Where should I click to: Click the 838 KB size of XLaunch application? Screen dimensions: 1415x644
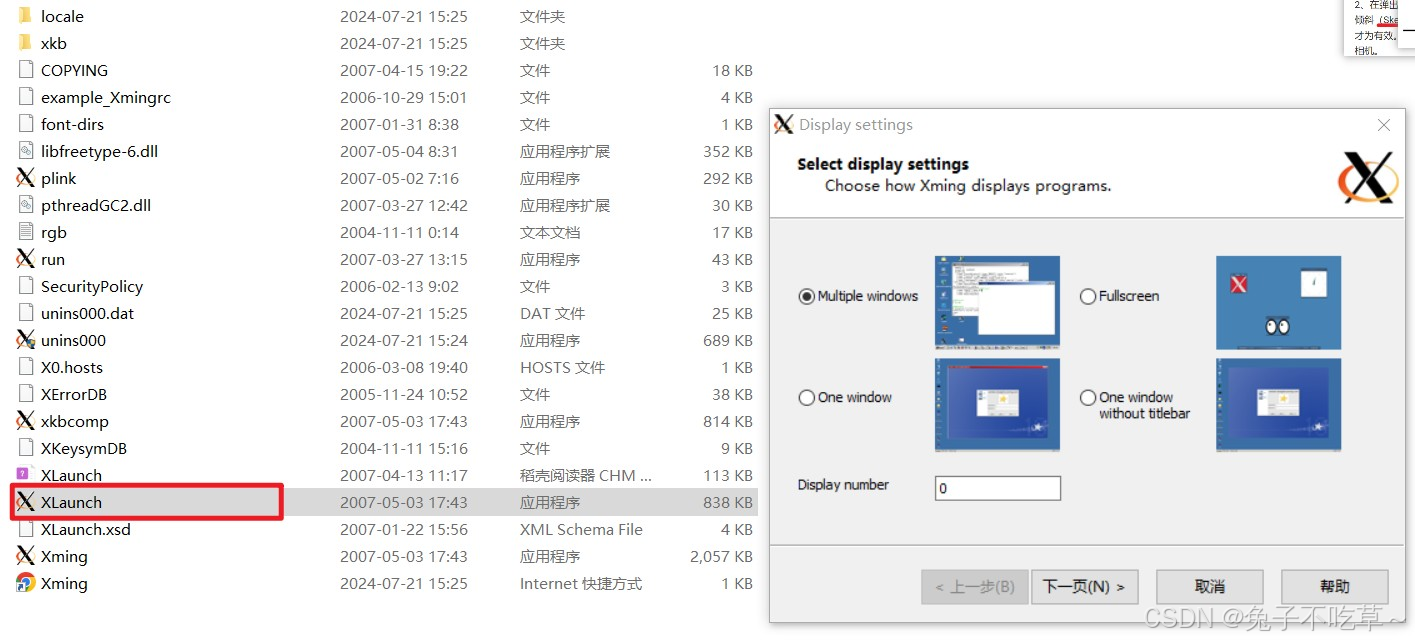coord(728,502)
